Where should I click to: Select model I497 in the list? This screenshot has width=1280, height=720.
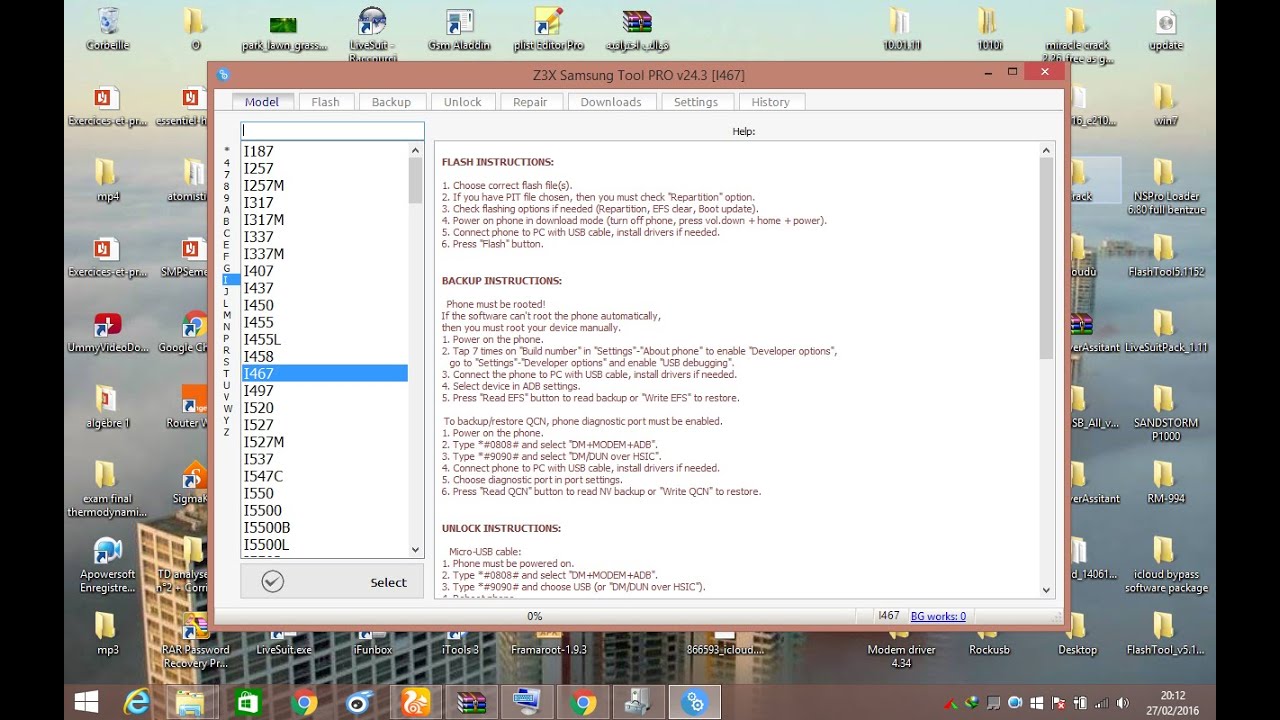(324, 391)
